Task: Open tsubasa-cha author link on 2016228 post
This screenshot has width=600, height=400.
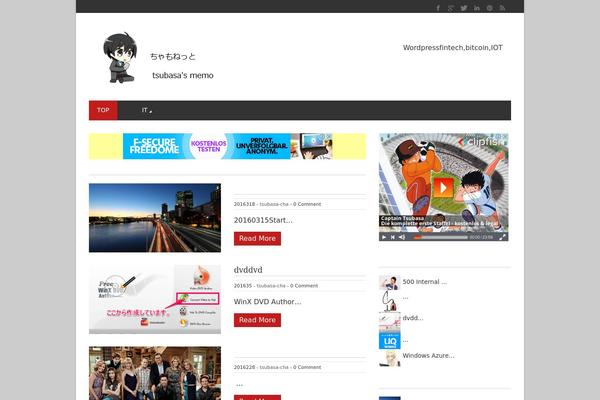Action: (x=274, y=367)
